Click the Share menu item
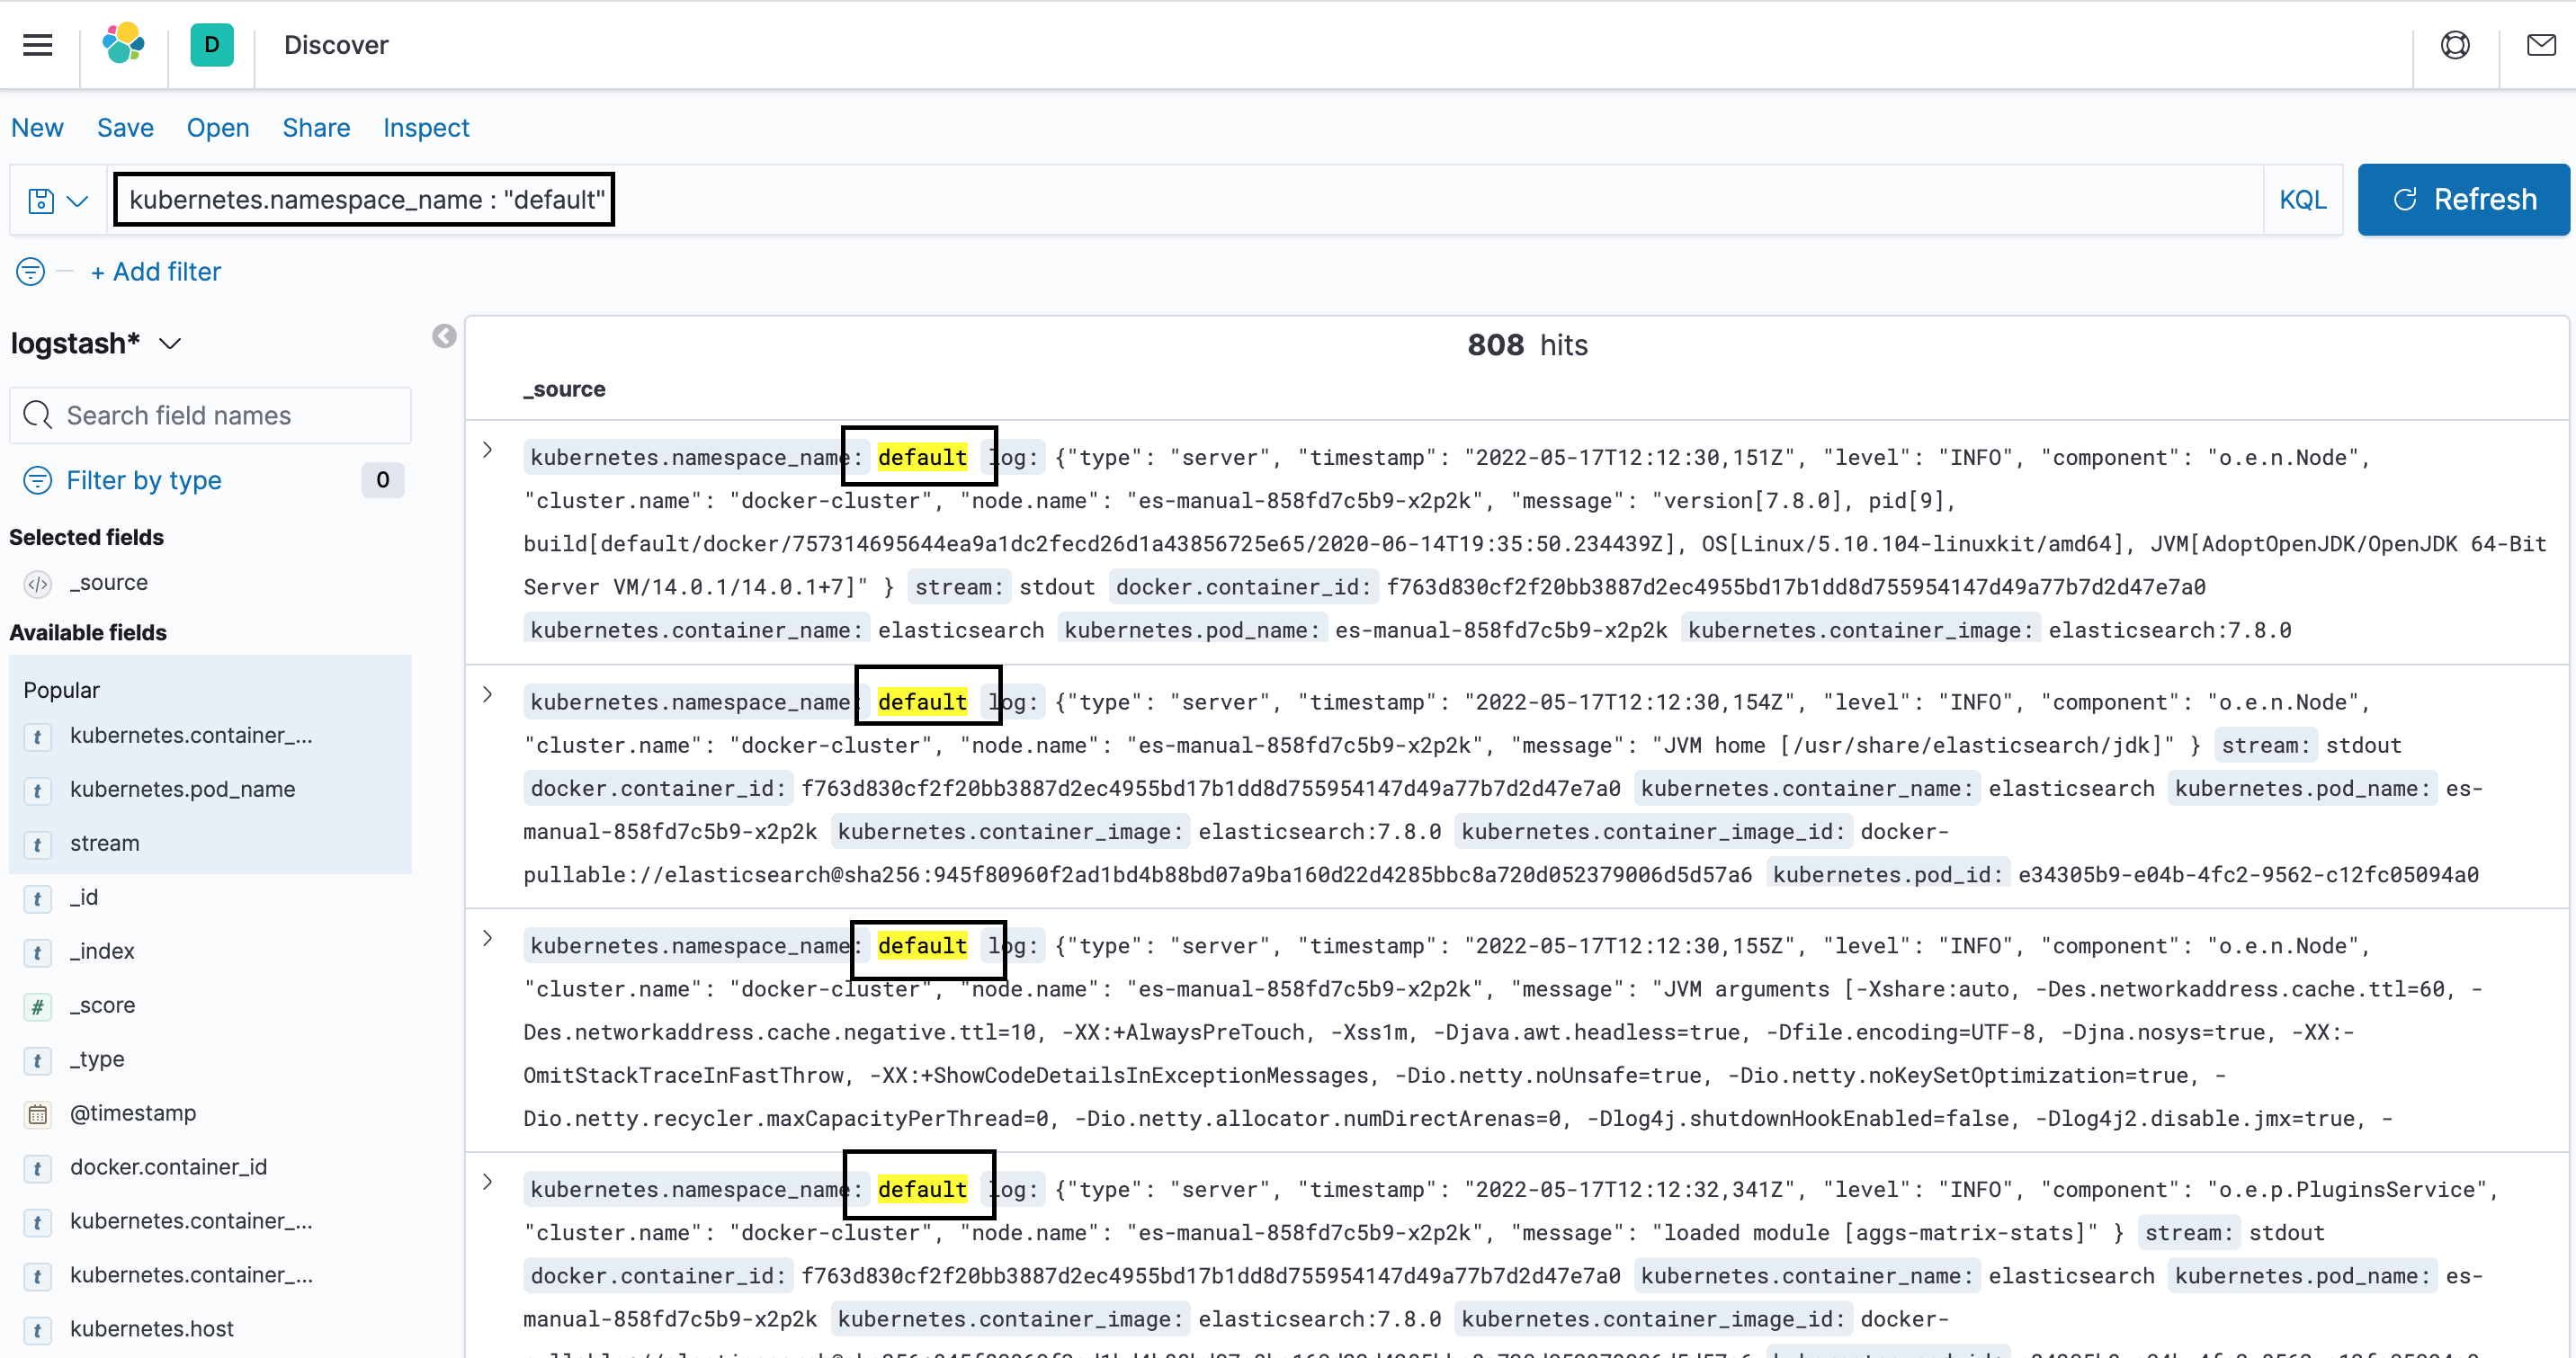This screenshot has height=1358, width=2576. [x=316, y=128]
